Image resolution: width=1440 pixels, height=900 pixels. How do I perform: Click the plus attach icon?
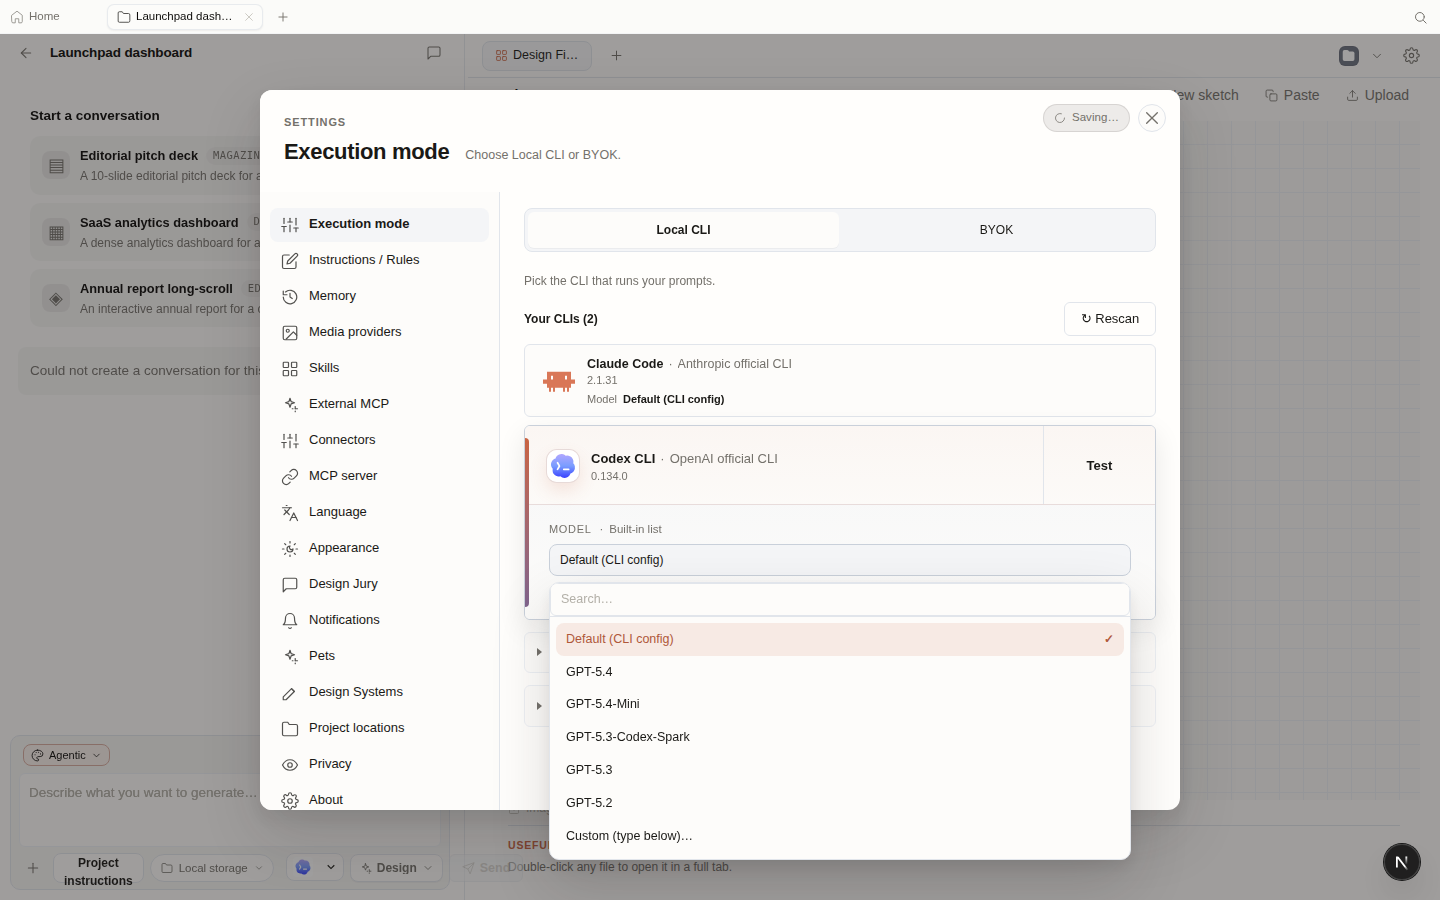33,868
